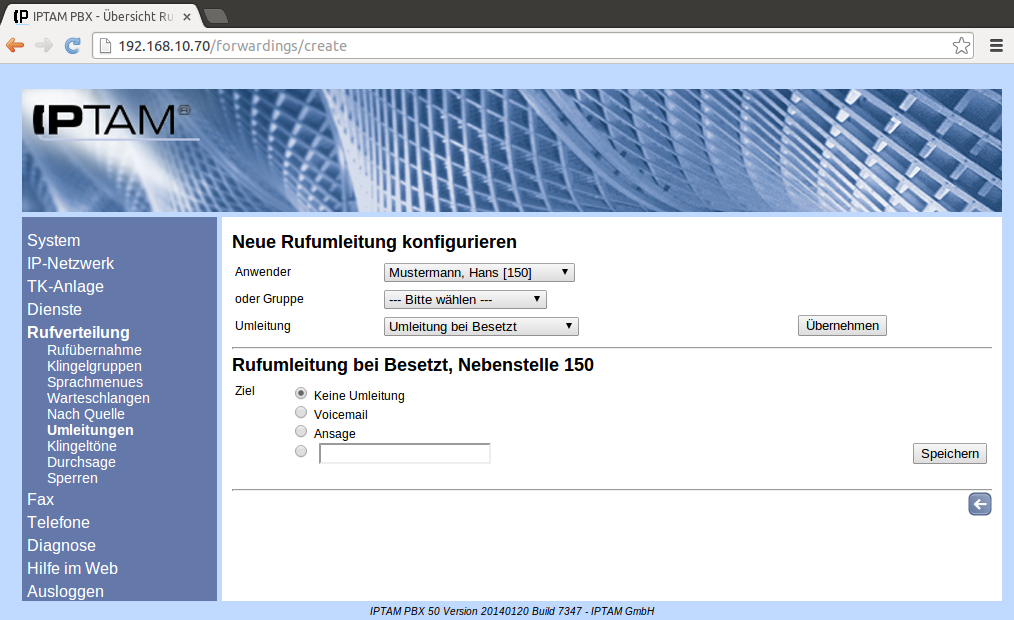
Task: Close the IPTAM PBX browser tab
Action: [187, 17]
